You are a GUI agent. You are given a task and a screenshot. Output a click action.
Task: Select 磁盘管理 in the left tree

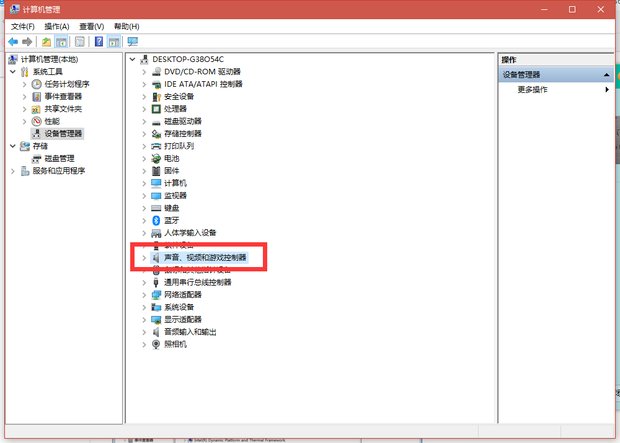[59, 158]
